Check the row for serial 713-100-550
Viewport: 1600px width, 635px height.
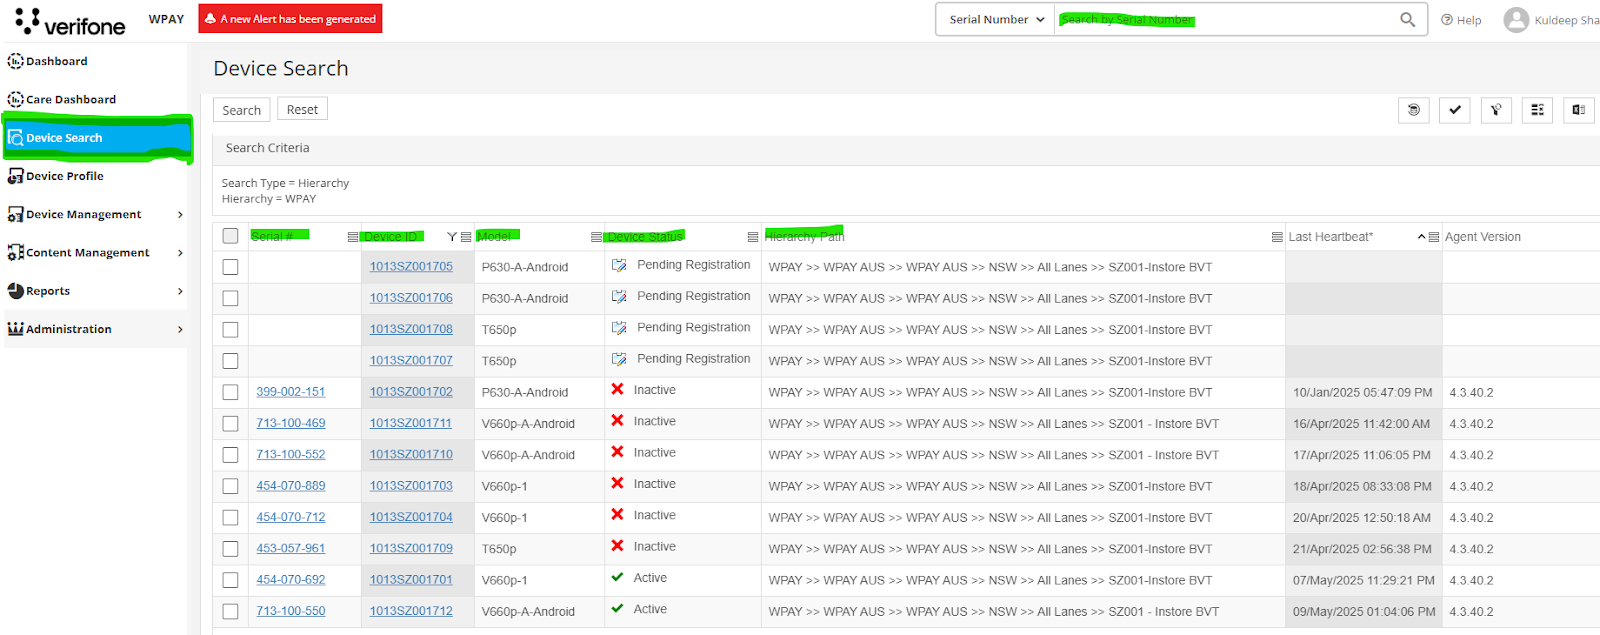(x=230, y=611)
